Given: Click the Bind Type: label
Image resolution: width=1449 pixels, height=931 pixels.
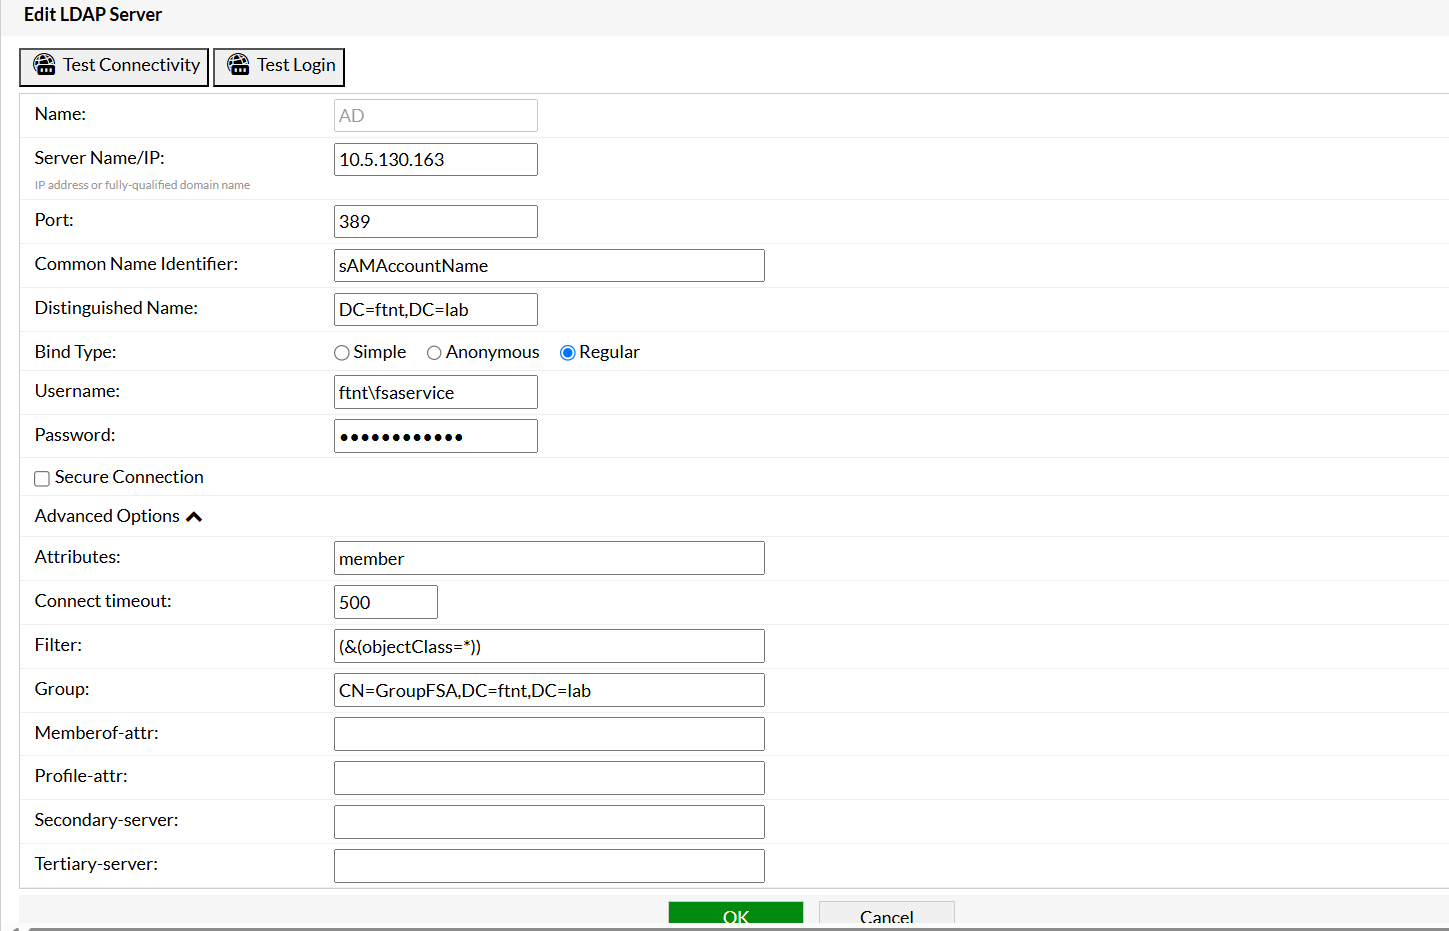Looking at the screenshot, I should pyautogui.click(x=75, y=352).
